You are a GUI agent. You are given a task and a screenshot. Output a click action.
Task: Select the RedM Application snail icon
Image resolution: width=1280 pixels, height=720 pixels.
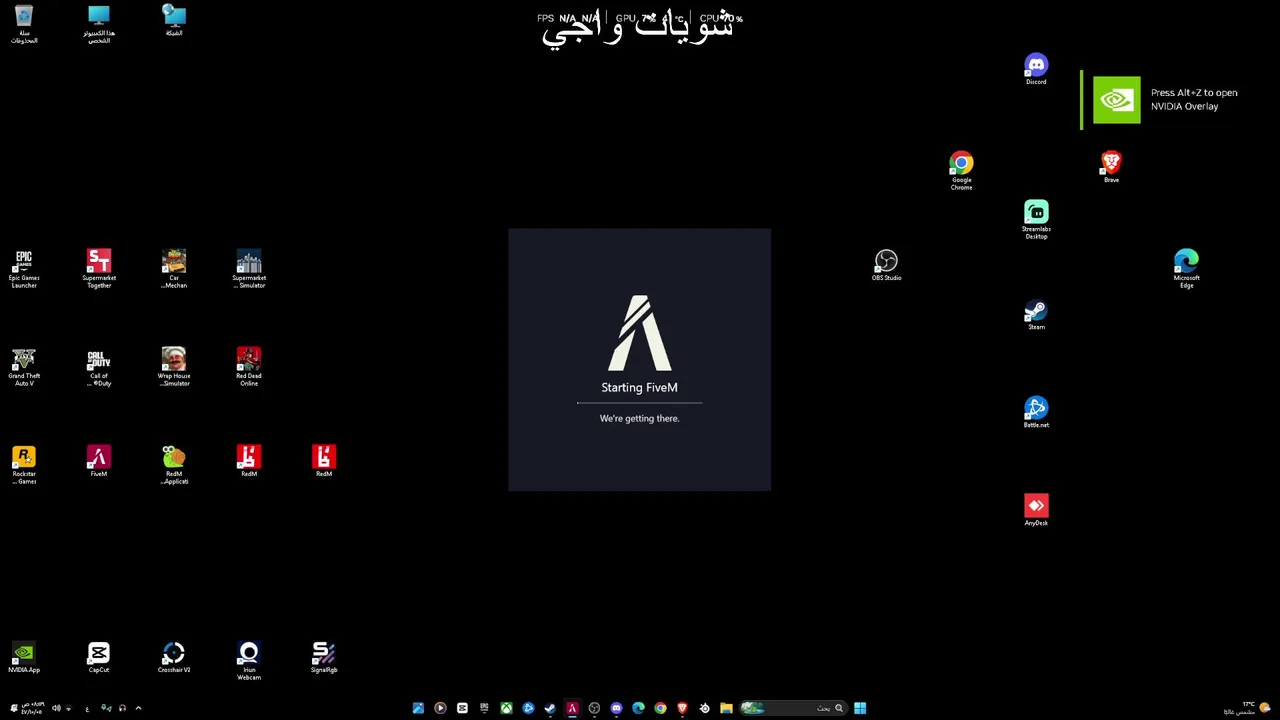pos(174,465)
